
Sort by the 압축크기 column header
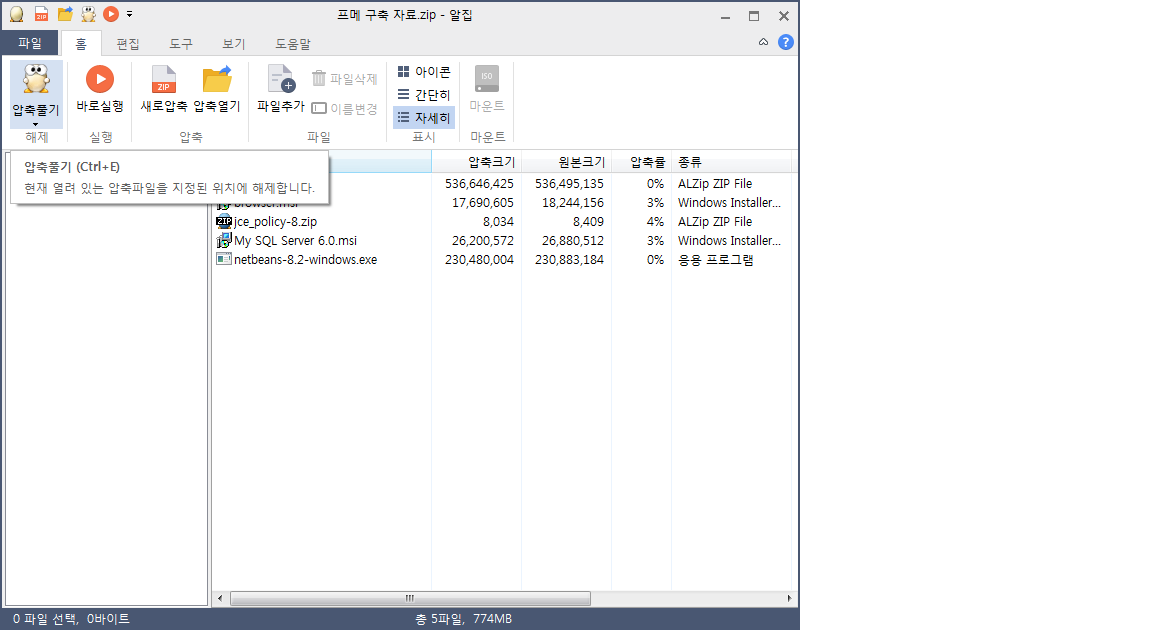476,162
